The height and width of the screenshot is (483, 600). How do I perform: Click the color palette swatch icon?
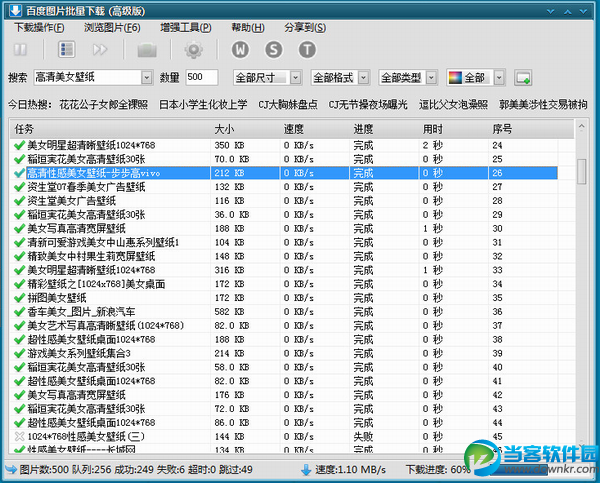tap(455, 78)
